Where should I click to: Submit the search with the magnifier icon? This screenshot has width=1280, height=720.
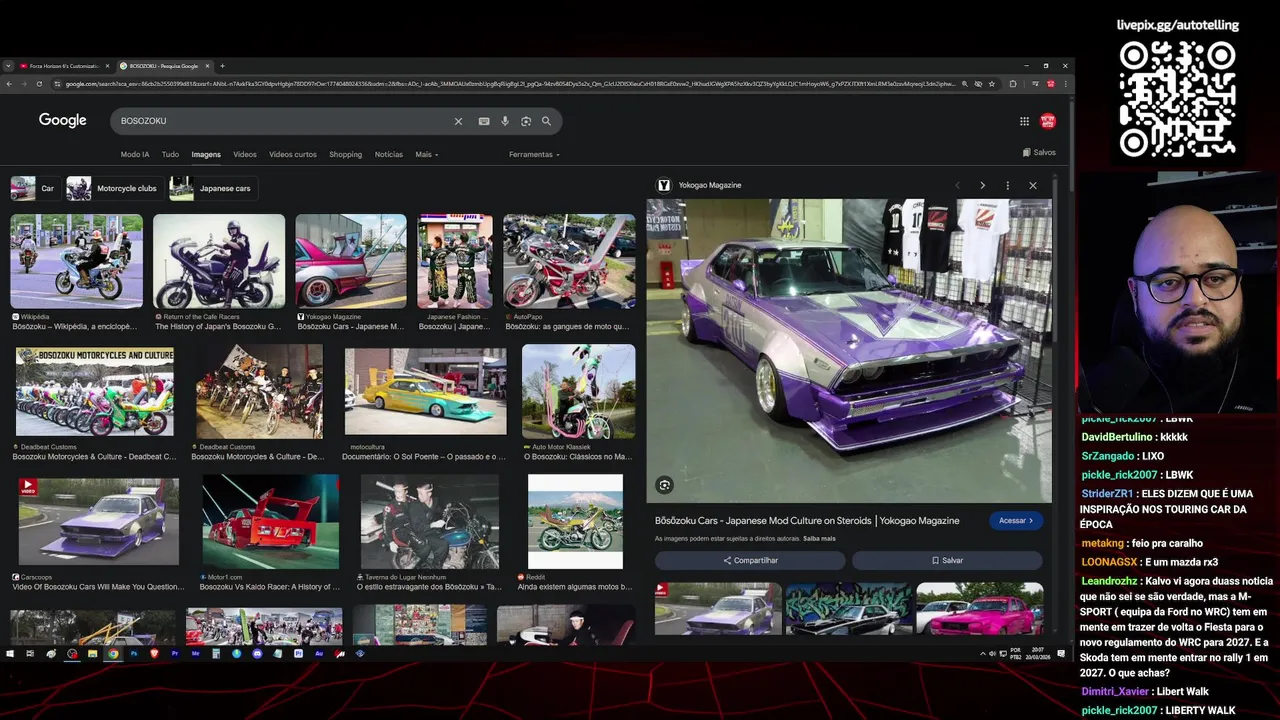point(546,121)
